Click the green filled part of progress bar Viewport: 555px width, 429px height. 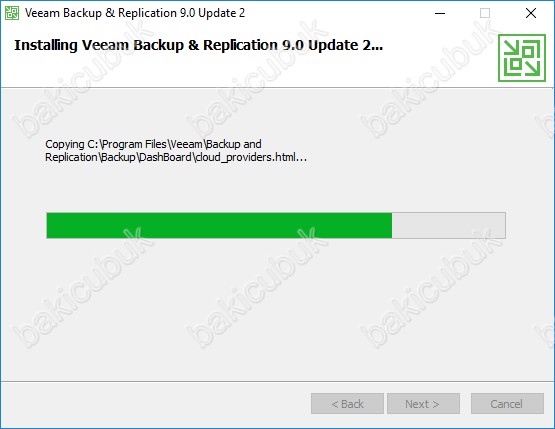pos(219,225)
